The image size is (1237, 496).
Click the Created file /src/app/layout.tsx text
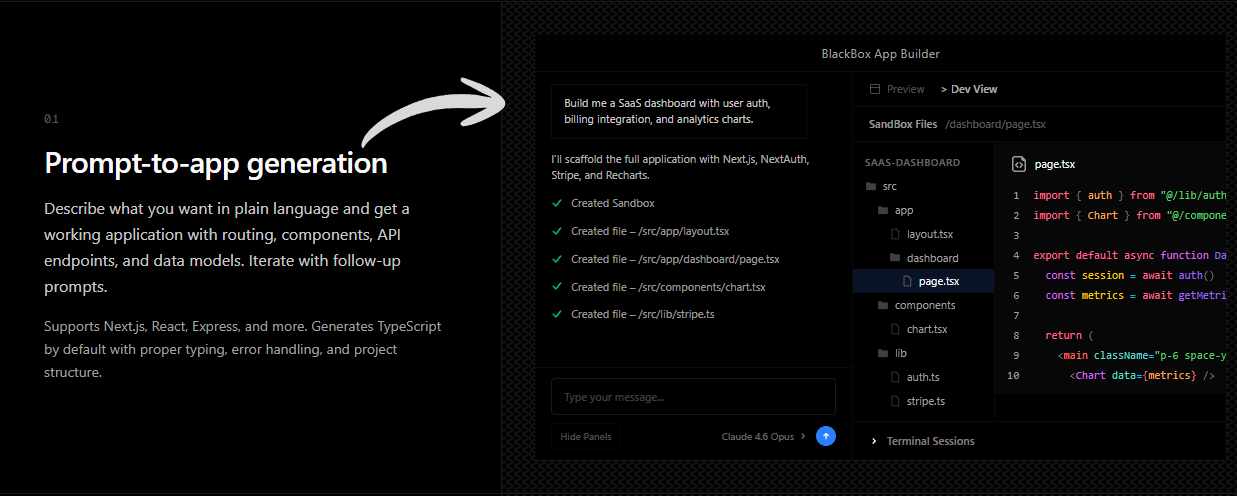pos(650,231)
